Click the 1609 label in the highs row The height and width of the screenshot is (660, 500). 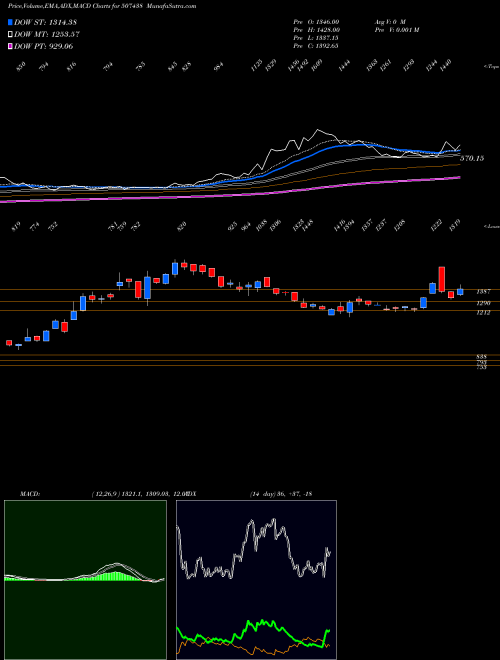316,66
